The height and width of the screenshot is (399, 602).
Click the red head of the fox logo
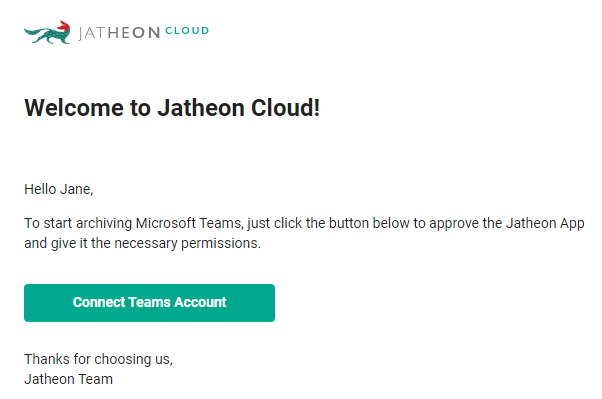click(64, 26)
